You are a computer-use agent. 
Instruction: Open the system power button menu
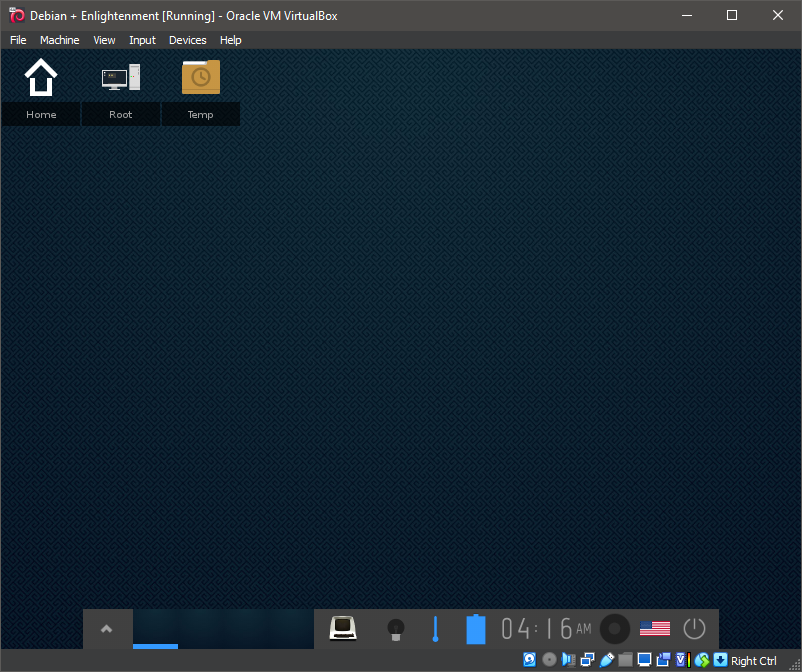694,629
